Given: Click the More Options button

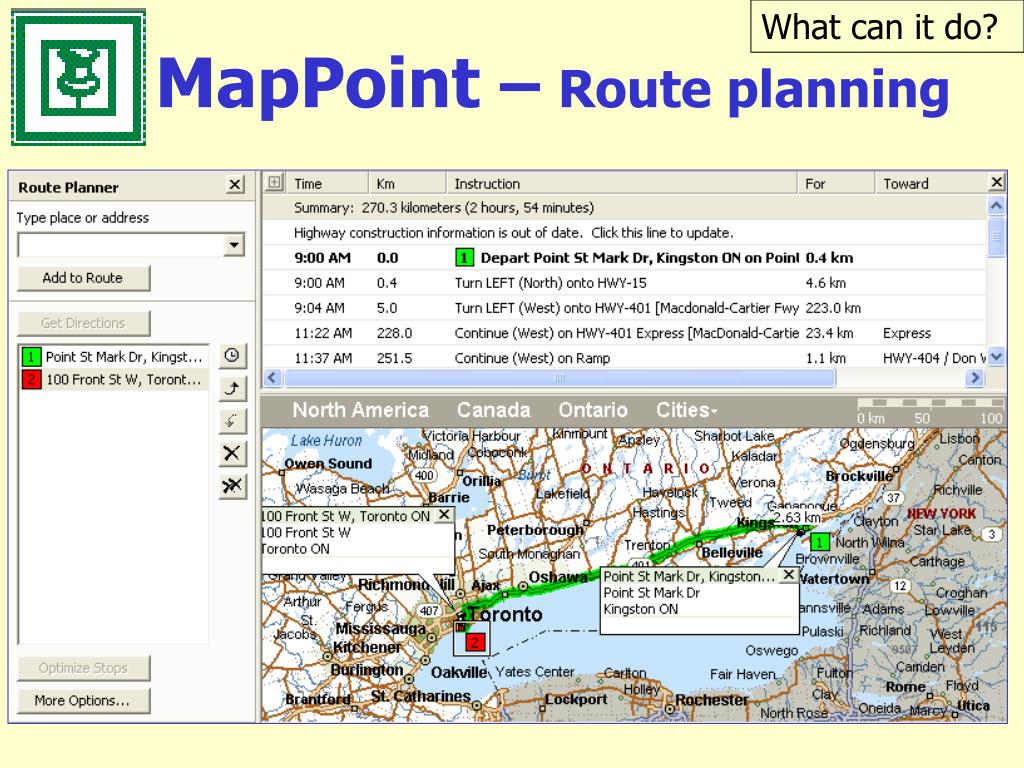Looking at the screenshot, I should pos(84,701).
